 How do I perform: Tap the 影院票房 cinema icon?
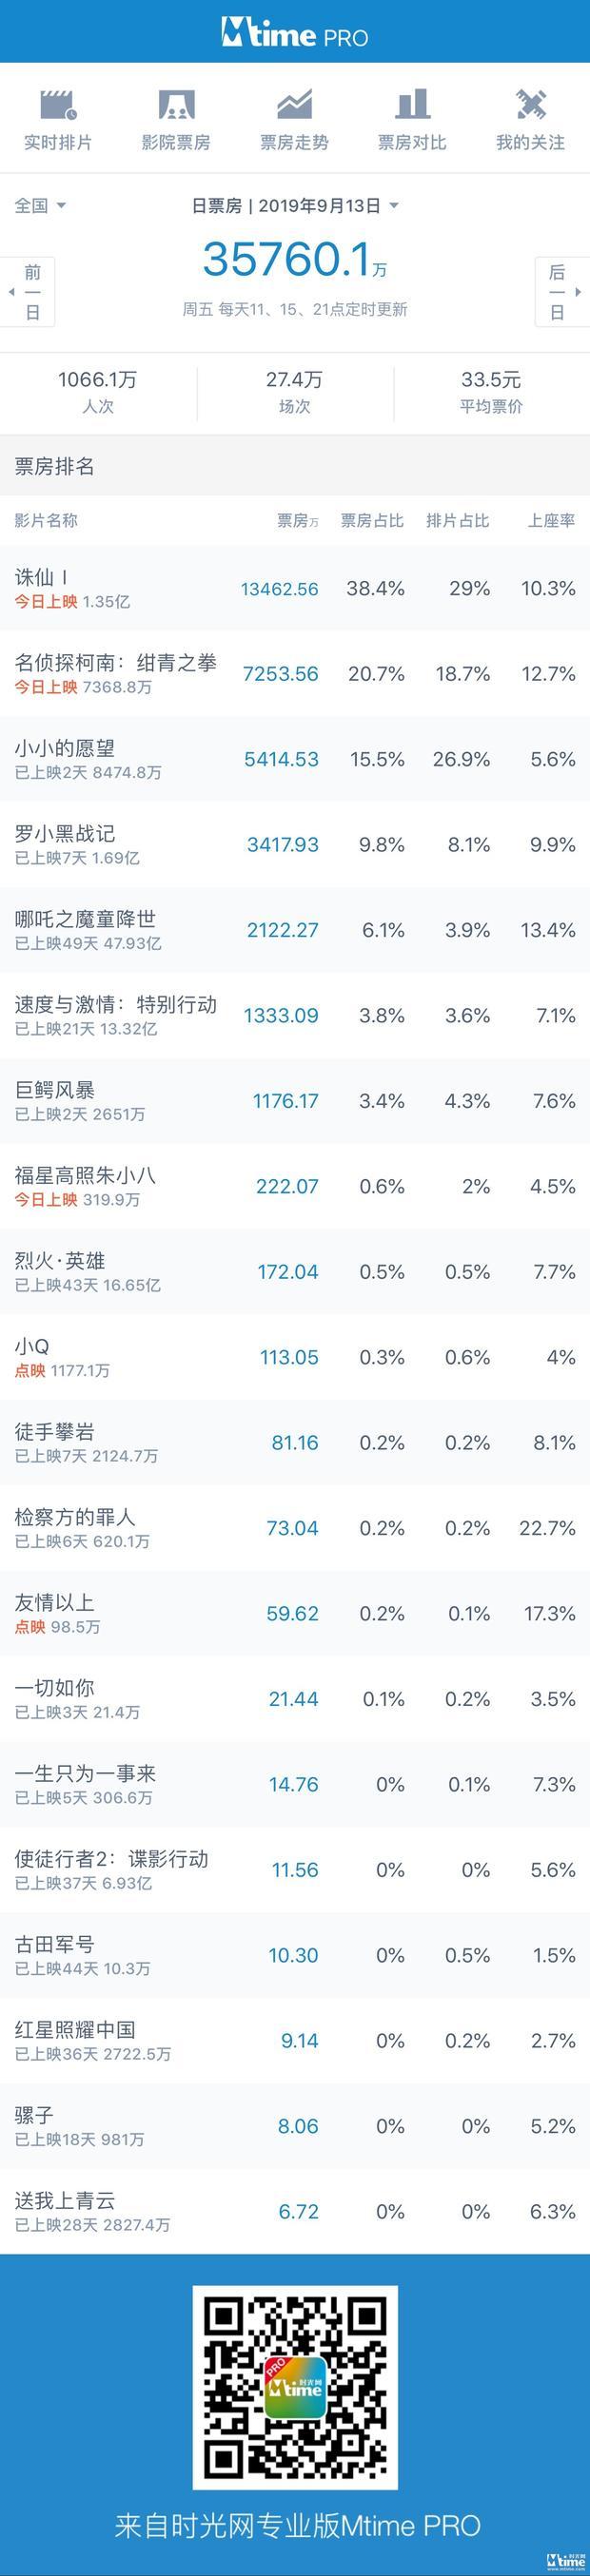pyautogui.click(x=176, y=105)
